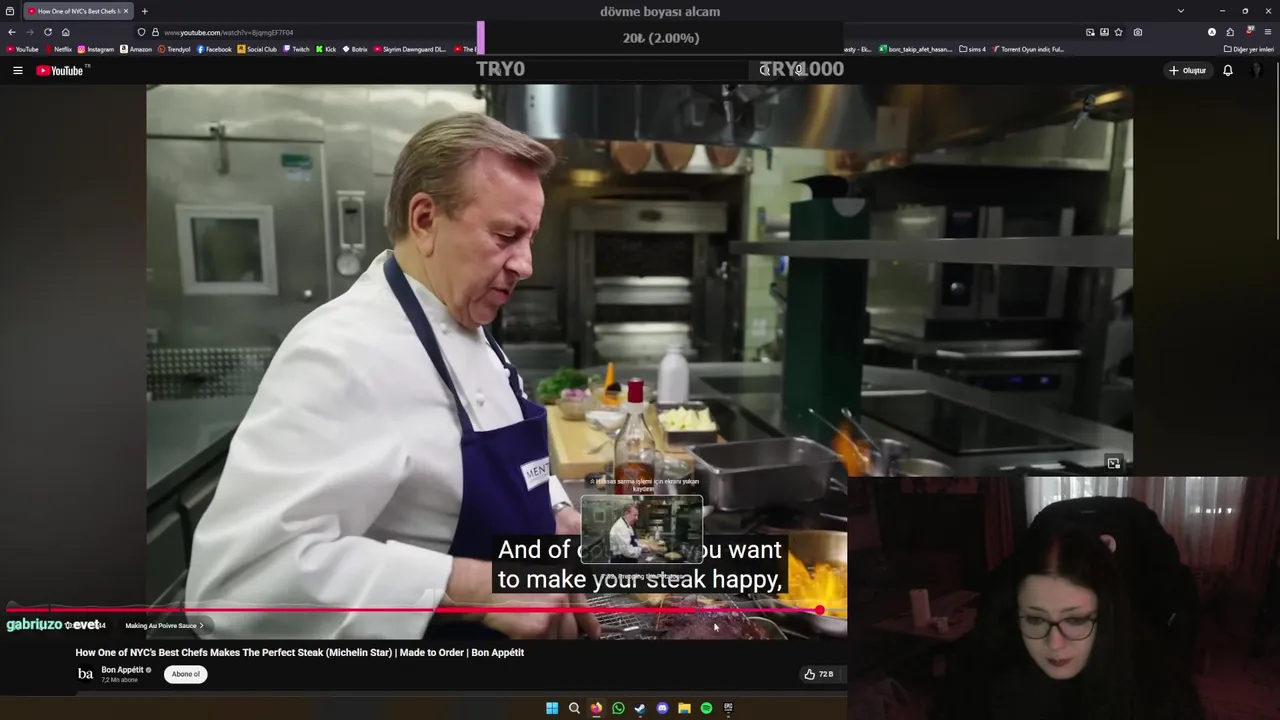This screenshot has height=720, width=1280.
Task: Like the video (72 B)
Action: point(818,674)
